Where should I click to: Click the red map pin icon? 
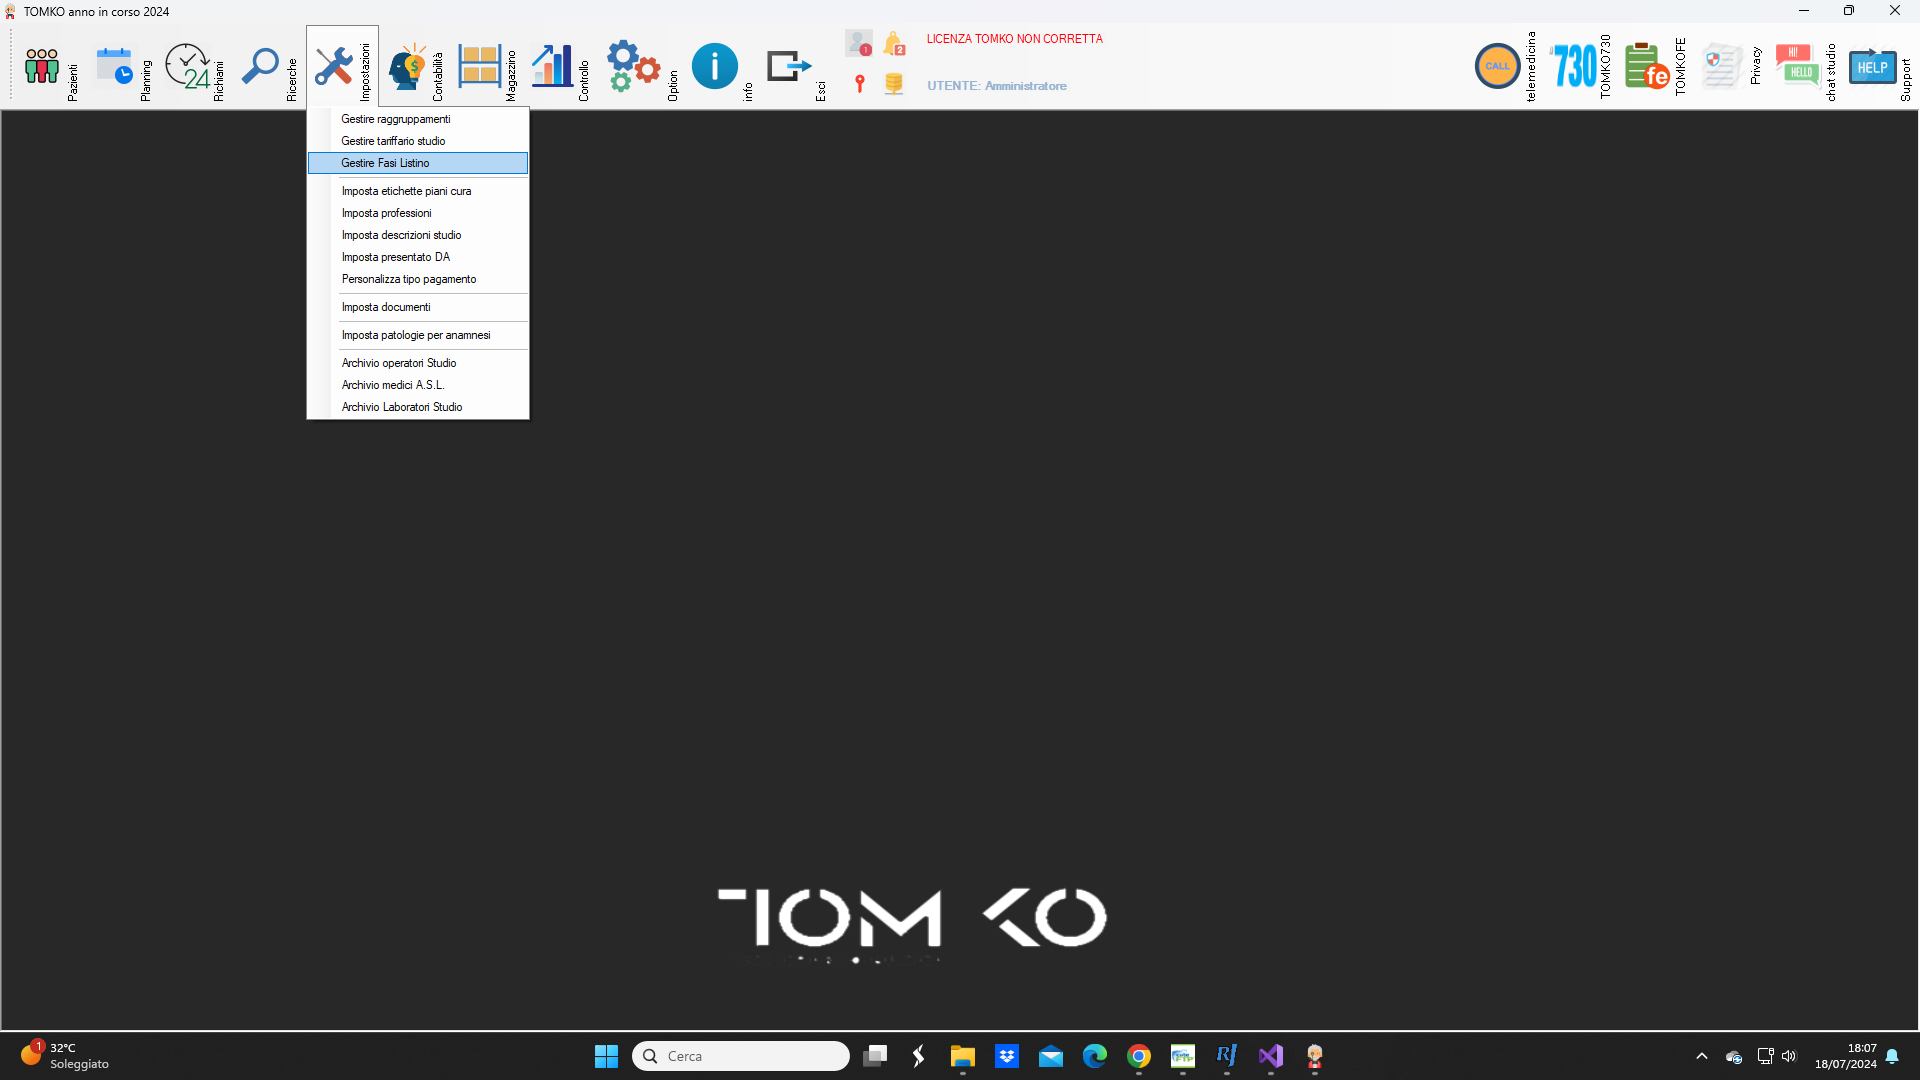(859, 84)
